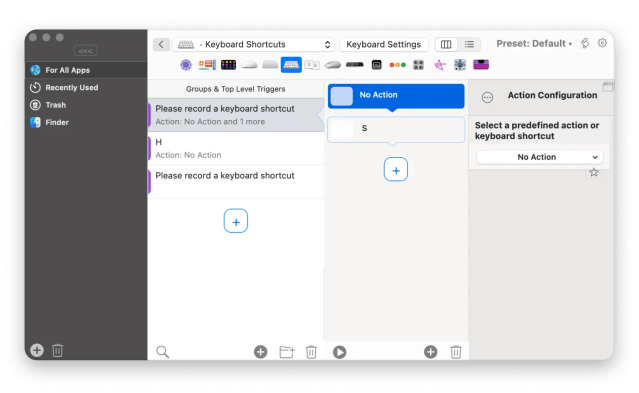Create a new folder group
This screenshot has width=639, height=393.
point(287,352)
